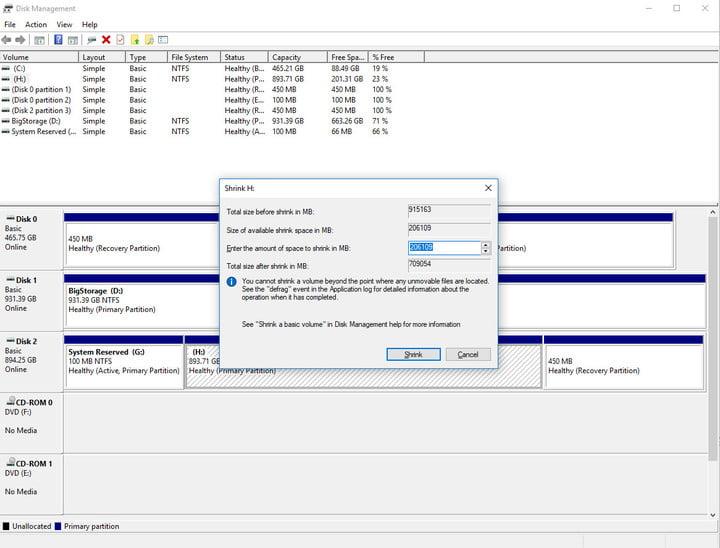Select the System Reserved (G:) partition block
This screenshot has width=720, height=548.
[124, 362]
